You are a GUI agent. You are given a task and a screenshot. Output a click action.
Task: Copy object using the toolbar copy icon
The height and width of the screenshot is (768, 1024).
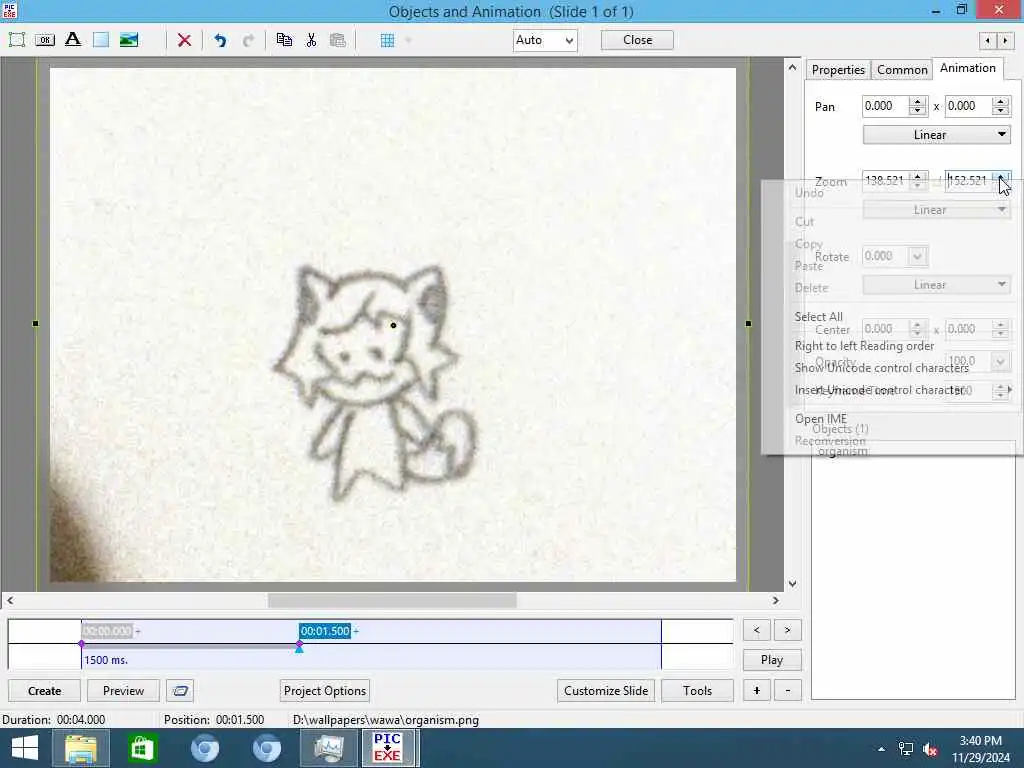(284, 40)
